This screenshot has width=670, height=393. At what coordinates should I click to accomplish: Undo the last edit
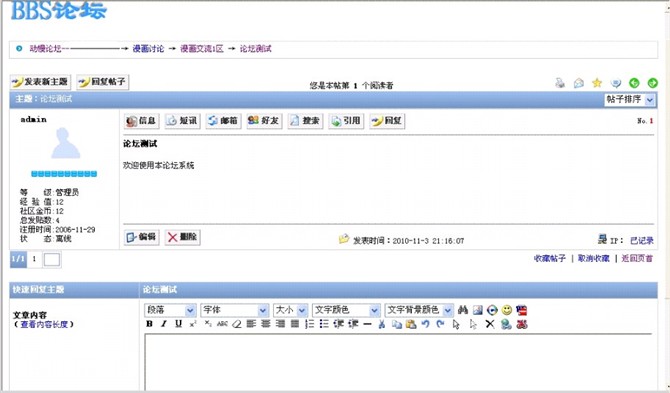(425, 324)
